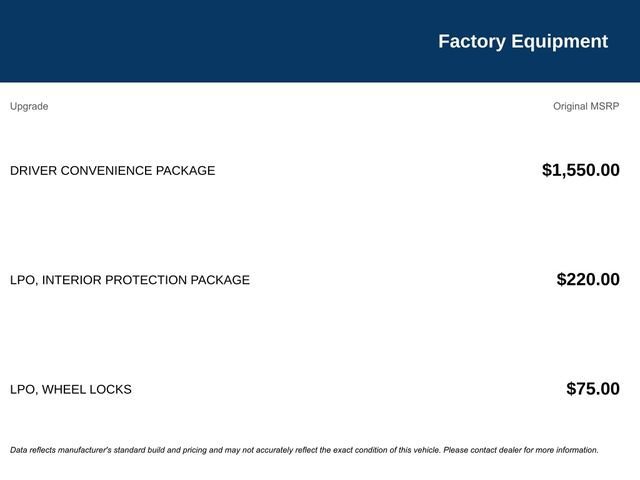The image size is (640, 480).
Task: Click the word Equipment in the banner title
Action: pyautogui.click(x=559, y=41)
